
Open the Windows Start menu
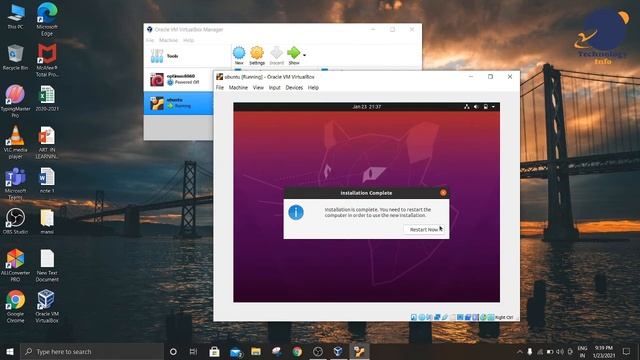pyautogui.click(x=10, y=351)
